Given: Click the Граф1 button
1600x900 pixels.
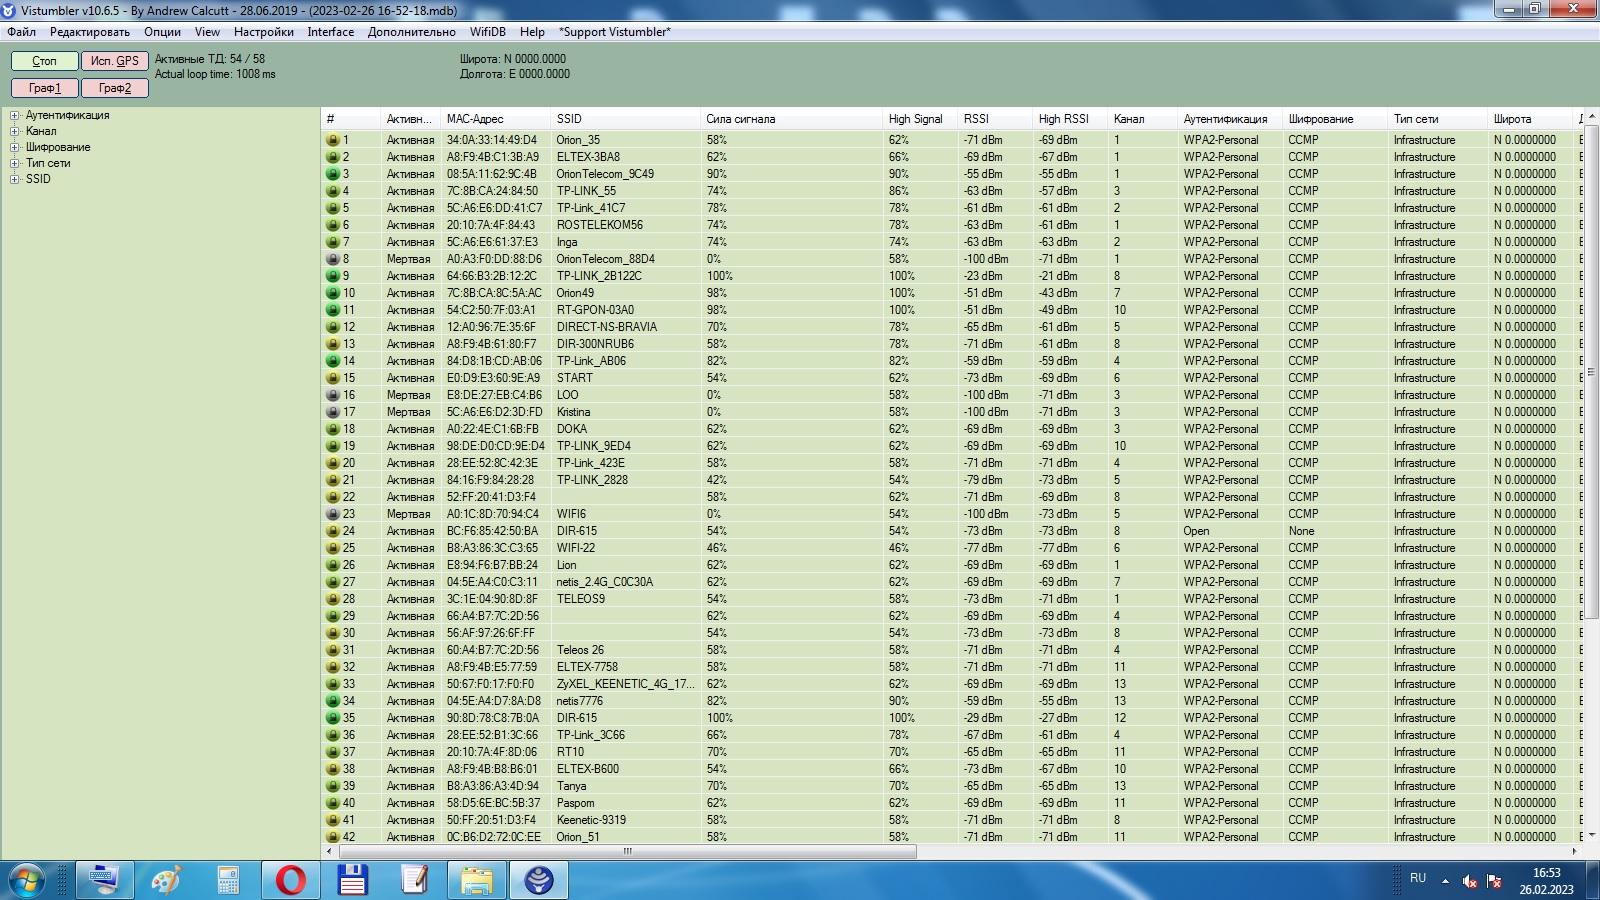Looking at the screenshot, I should 44,88.
